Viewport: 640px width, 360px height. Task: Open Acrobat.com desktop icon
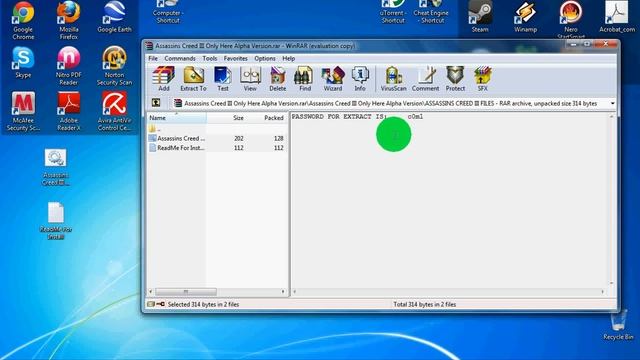click(617, 16)
